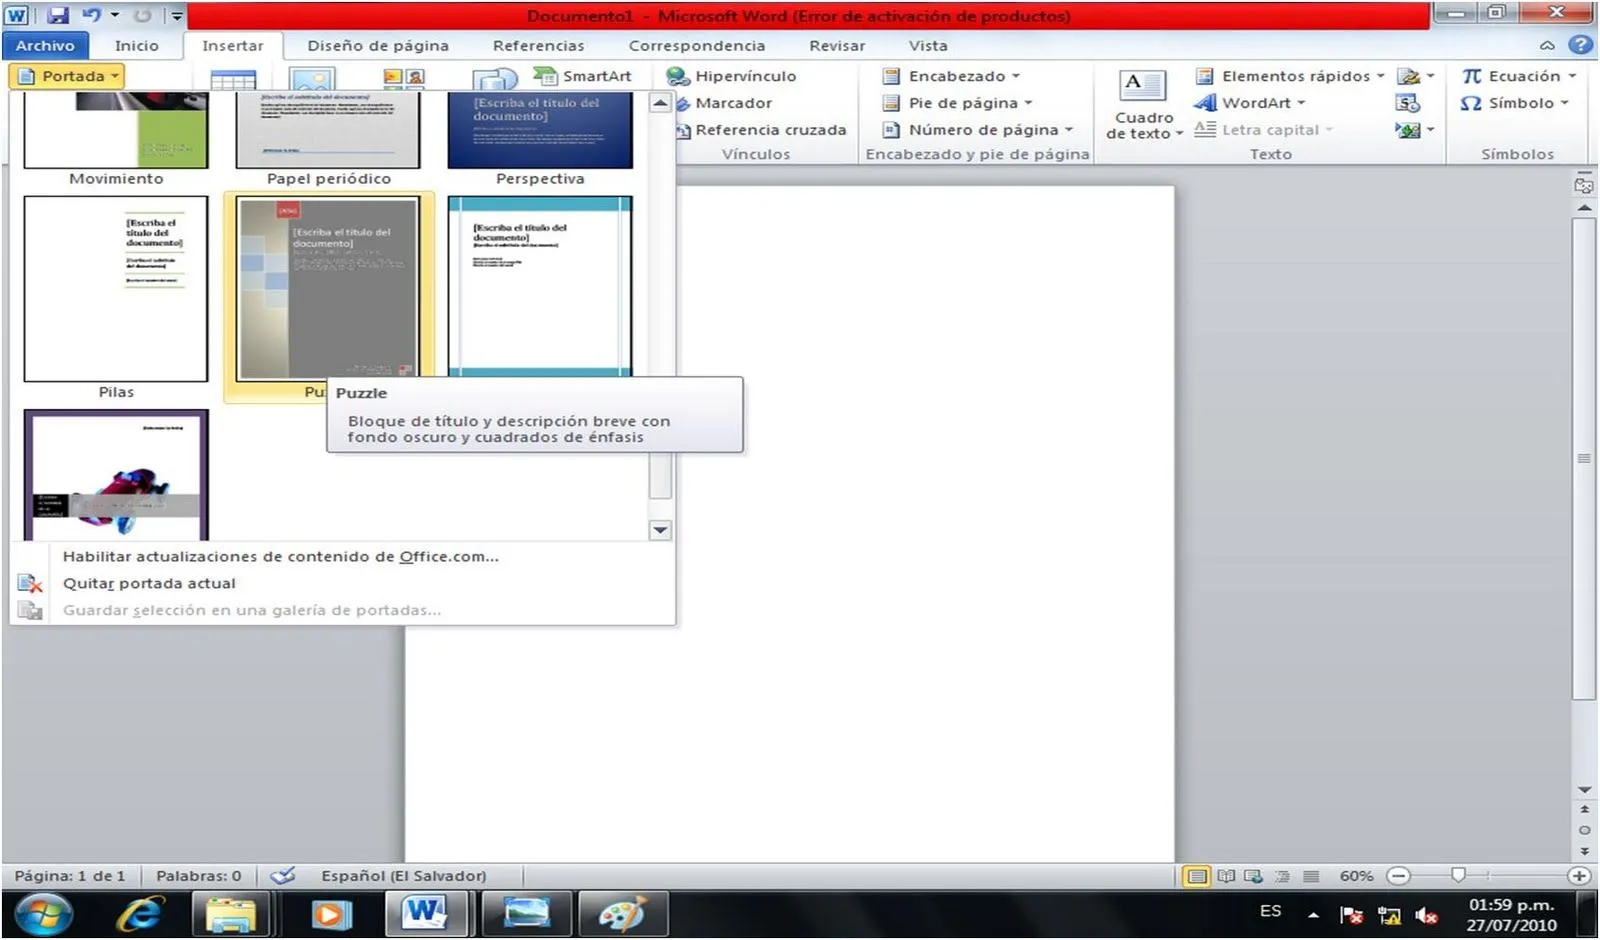
Task: Click the gallery scroll down arrow button
Action: (x=660, y=530)
